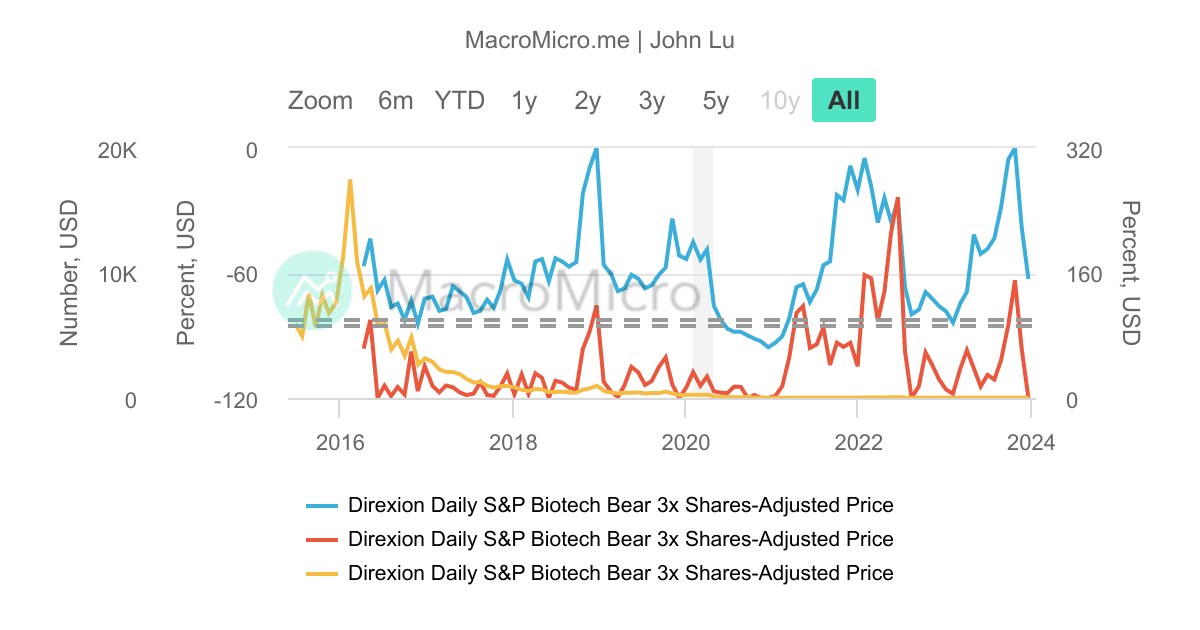Image resolution: width=1200 pixels, height=630 pixels.
Task: Select the 3y zoom range
Action: click(650, 100)
